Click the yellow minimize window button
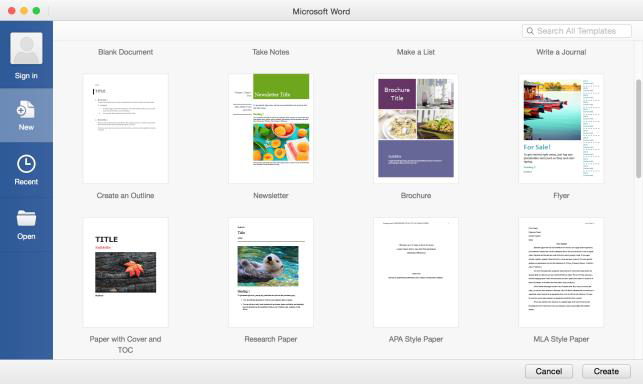Screen dimensions: 643x384 tap(24, 11)
